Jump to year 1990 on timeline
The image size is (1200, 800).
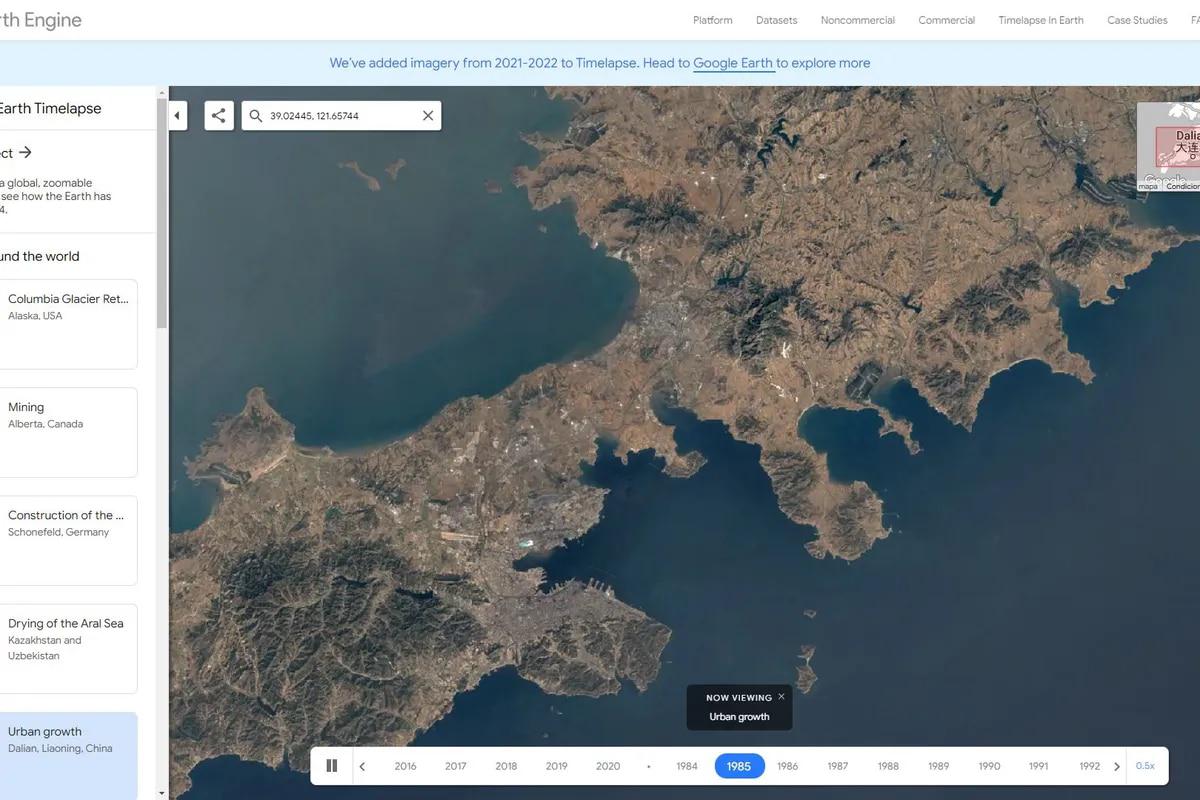coord(989,766)
